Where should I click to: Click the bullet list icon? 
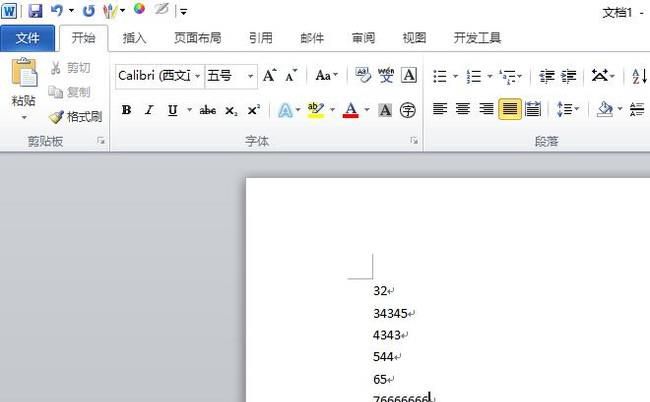point(439,76)
